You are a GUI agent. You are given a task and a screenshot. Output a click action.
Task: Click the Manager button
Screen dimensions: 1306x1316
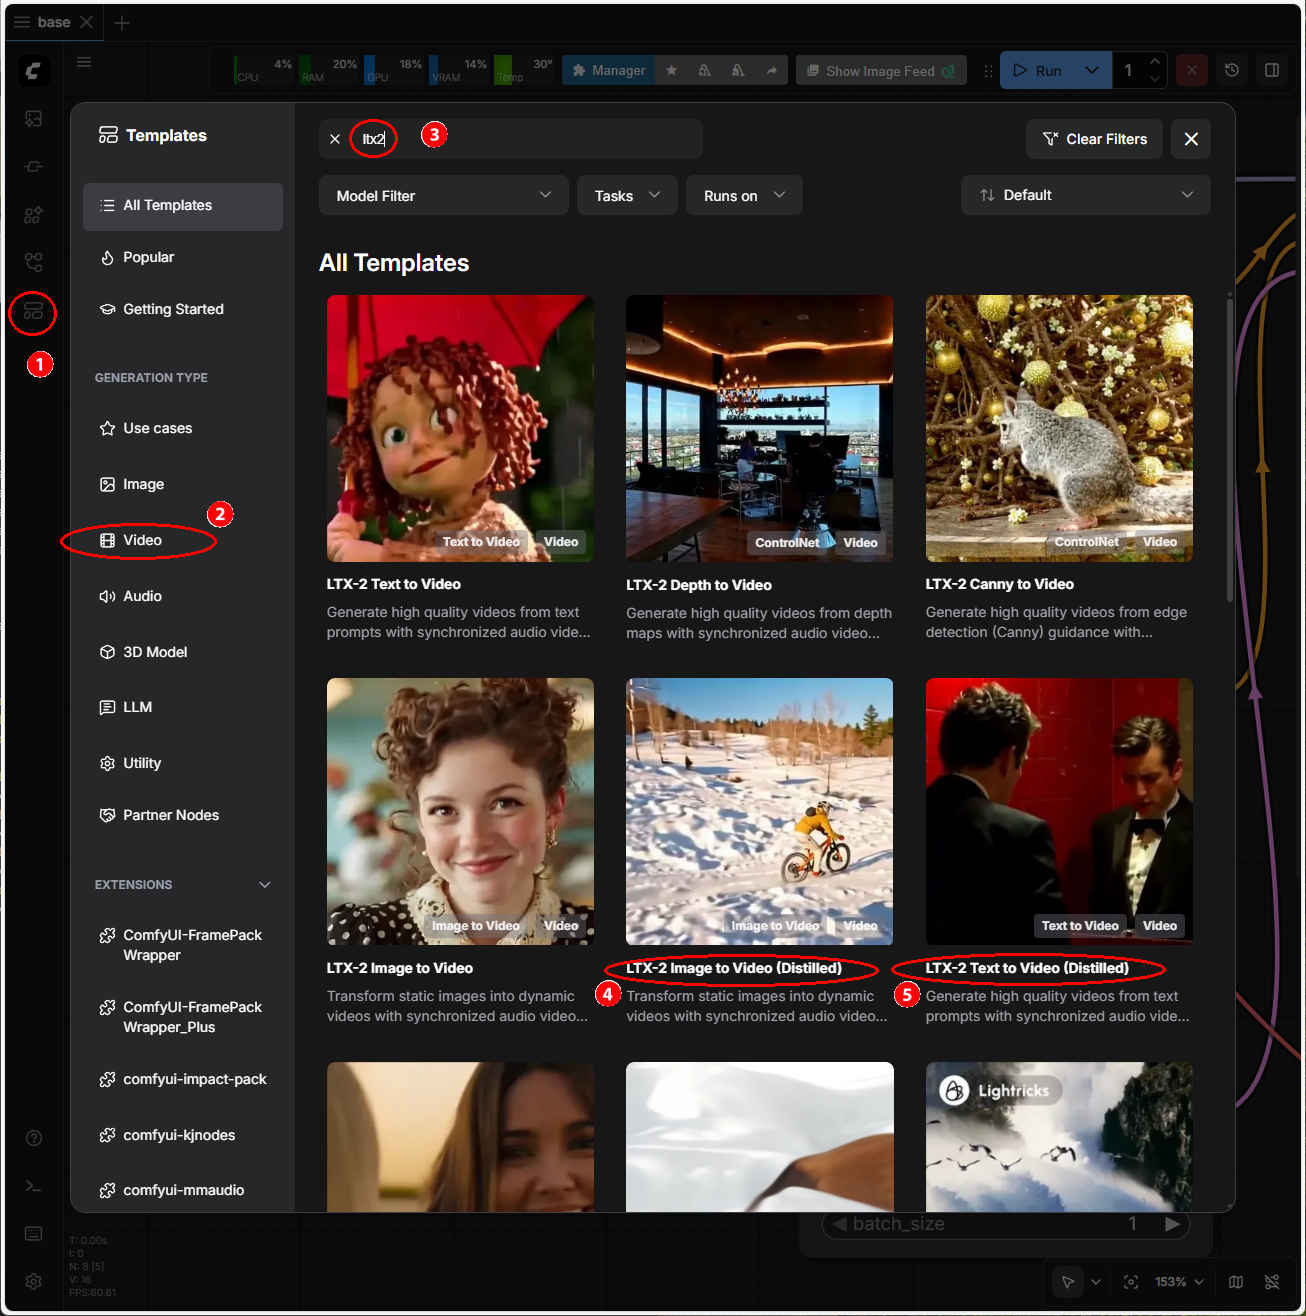point(609,71)
